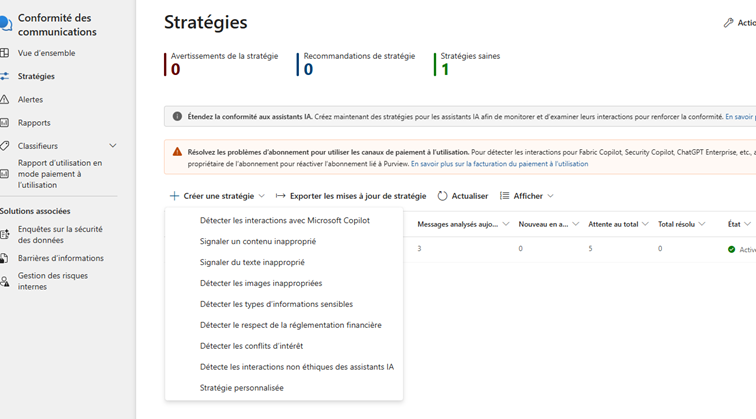Click the Gestion des risques internes icon
This screenshot has width=756, height=419.
point(5,281)
